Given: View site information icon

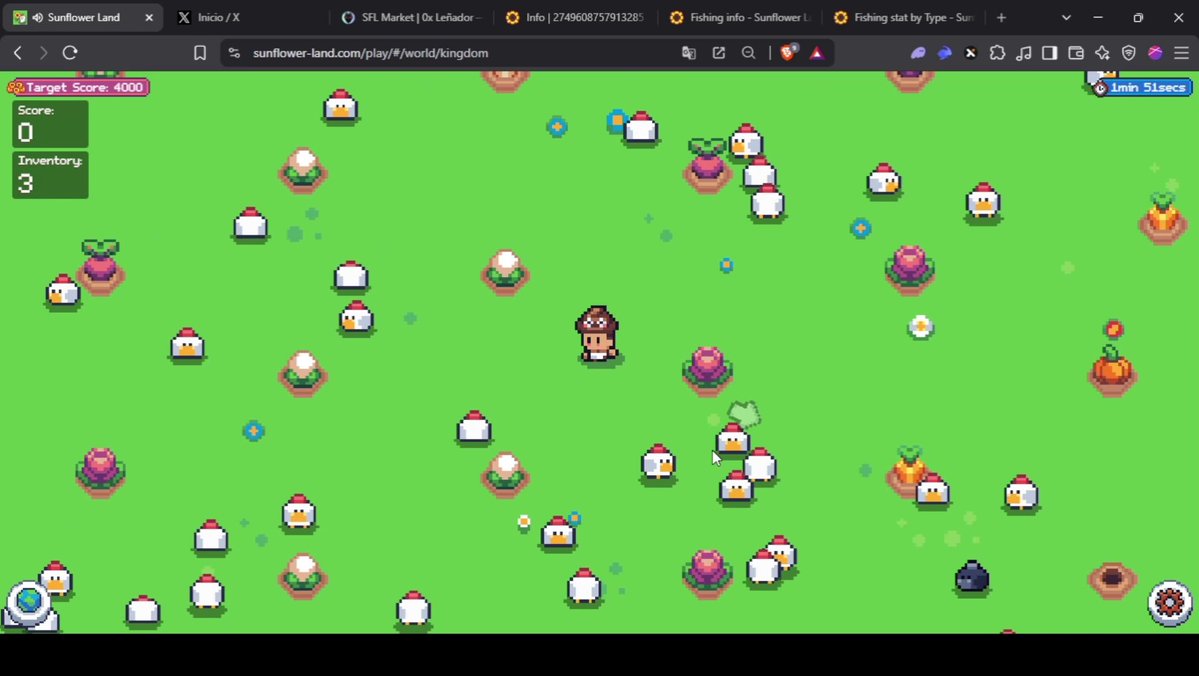Looking at the screenshot, I should click(234, 53).
